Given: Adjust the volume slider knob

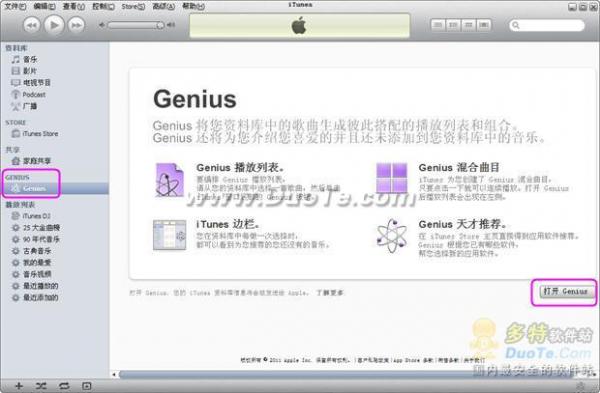Looking at the screenshot, I should 160,25.
